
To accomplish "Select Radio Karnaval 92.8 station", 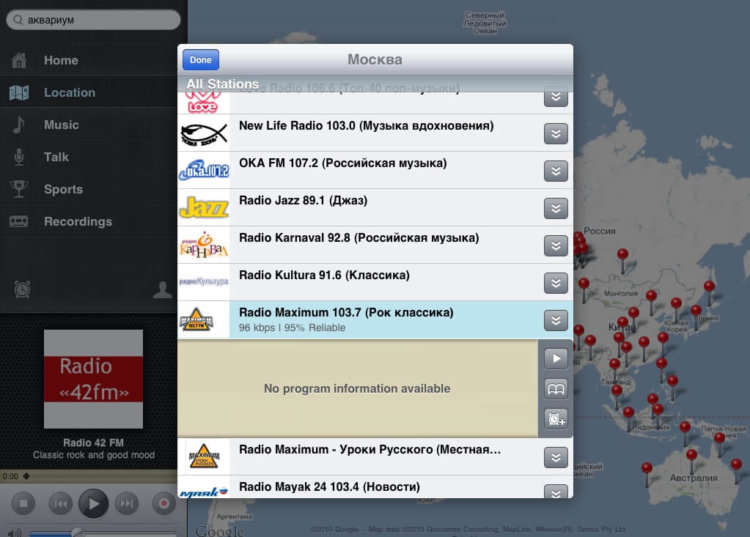I will point(375,245).
